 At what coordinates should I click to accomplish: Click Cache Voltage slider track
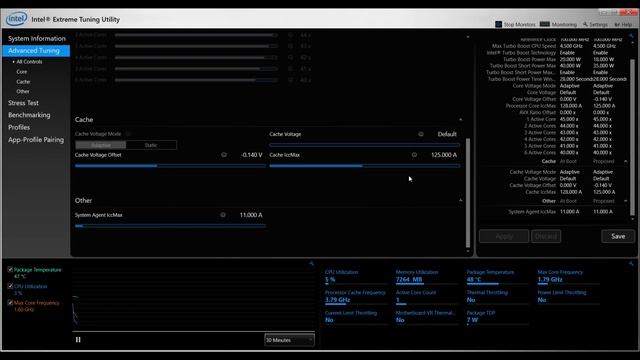[x=364, y=145]
